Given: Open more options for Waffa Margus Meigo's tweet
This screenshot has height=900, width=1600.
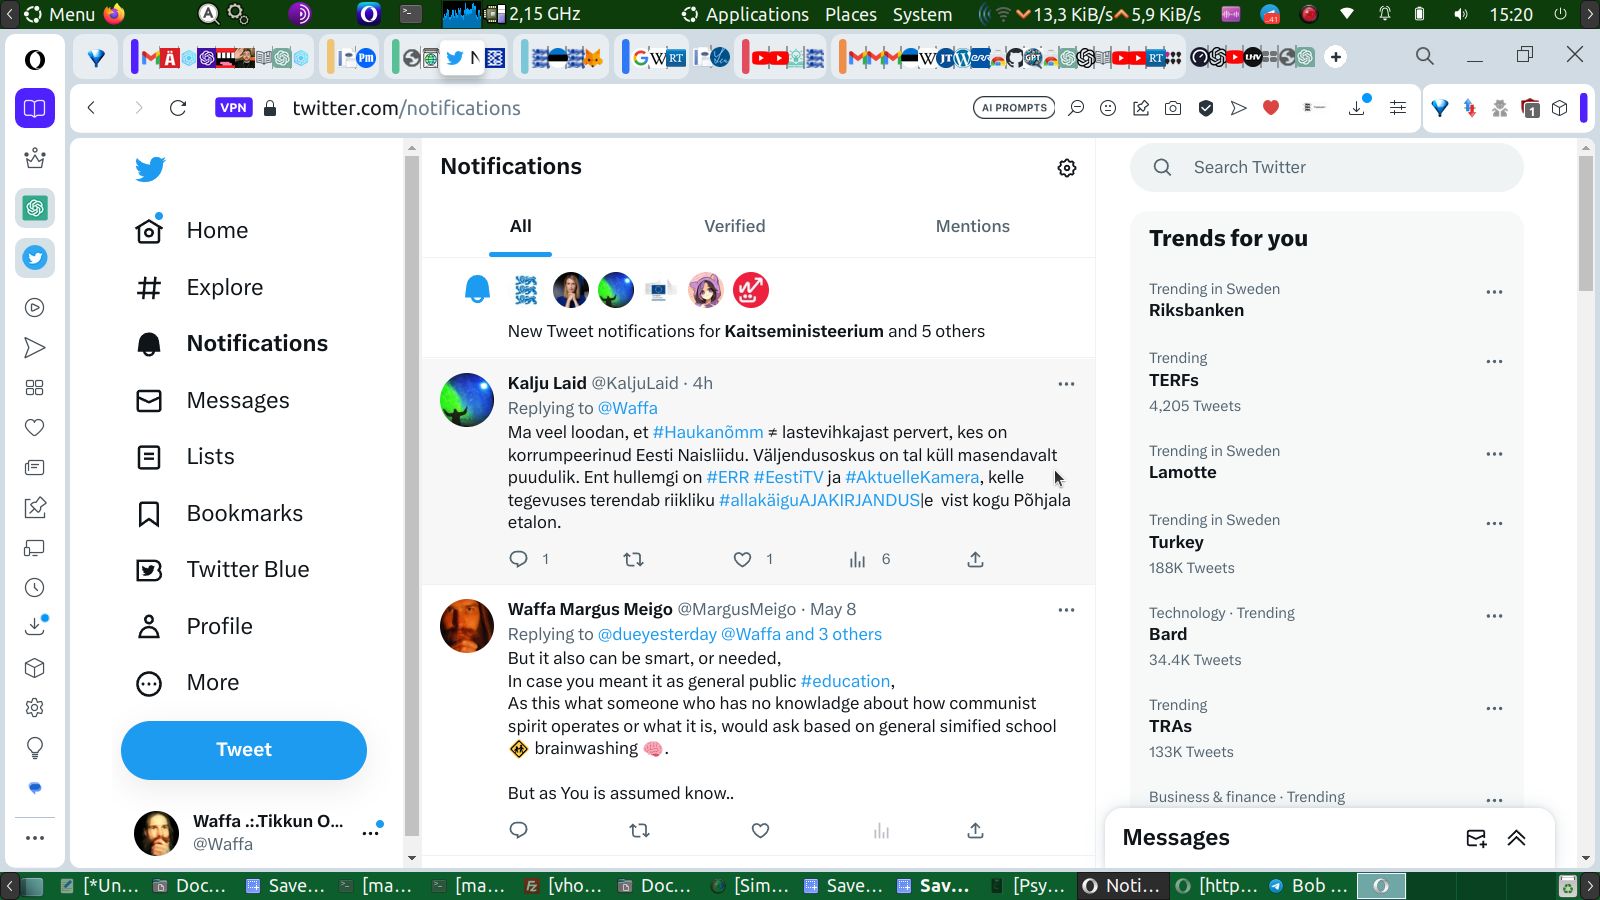Looking at the screenshot, I should pos(1066,610).
